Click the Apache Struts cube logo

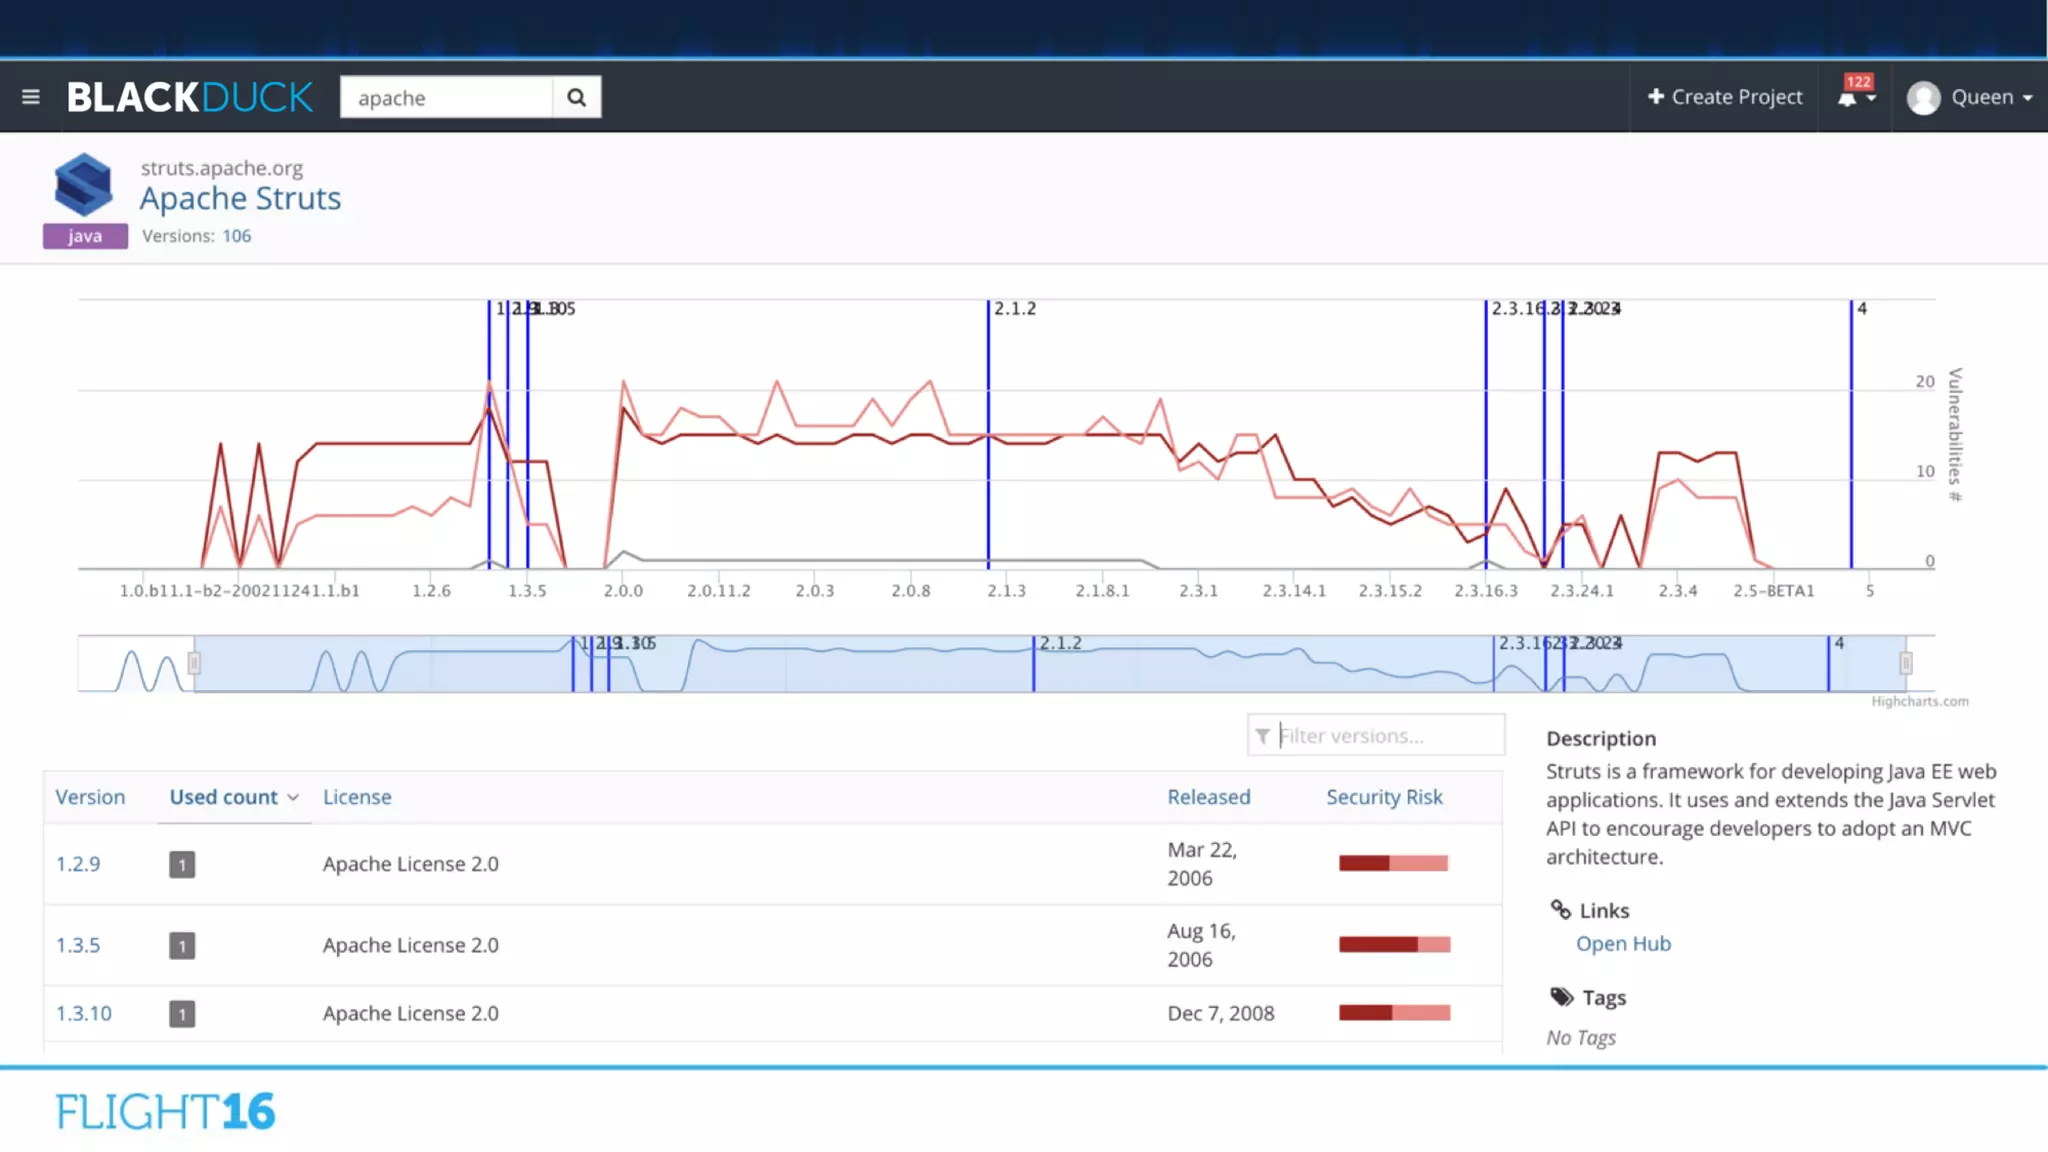(83, 184)
